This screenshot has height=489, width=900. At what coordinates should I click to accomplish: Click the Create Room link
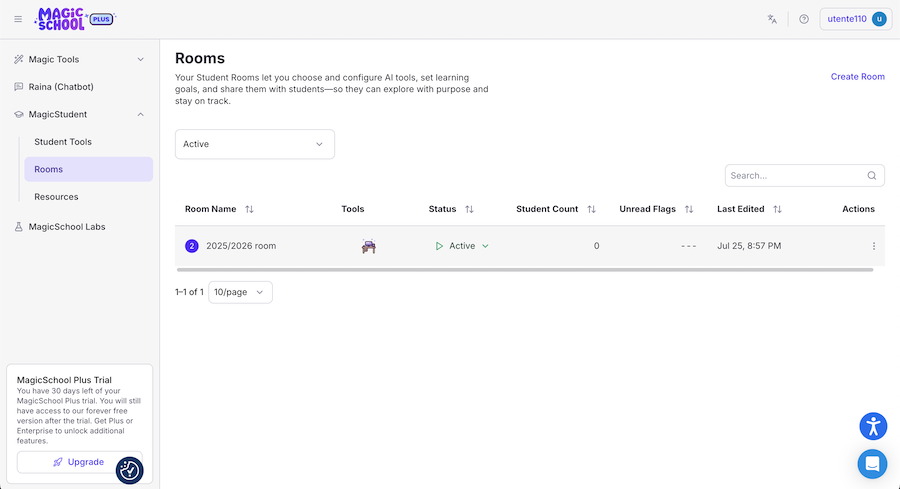[x=858, y=76]
